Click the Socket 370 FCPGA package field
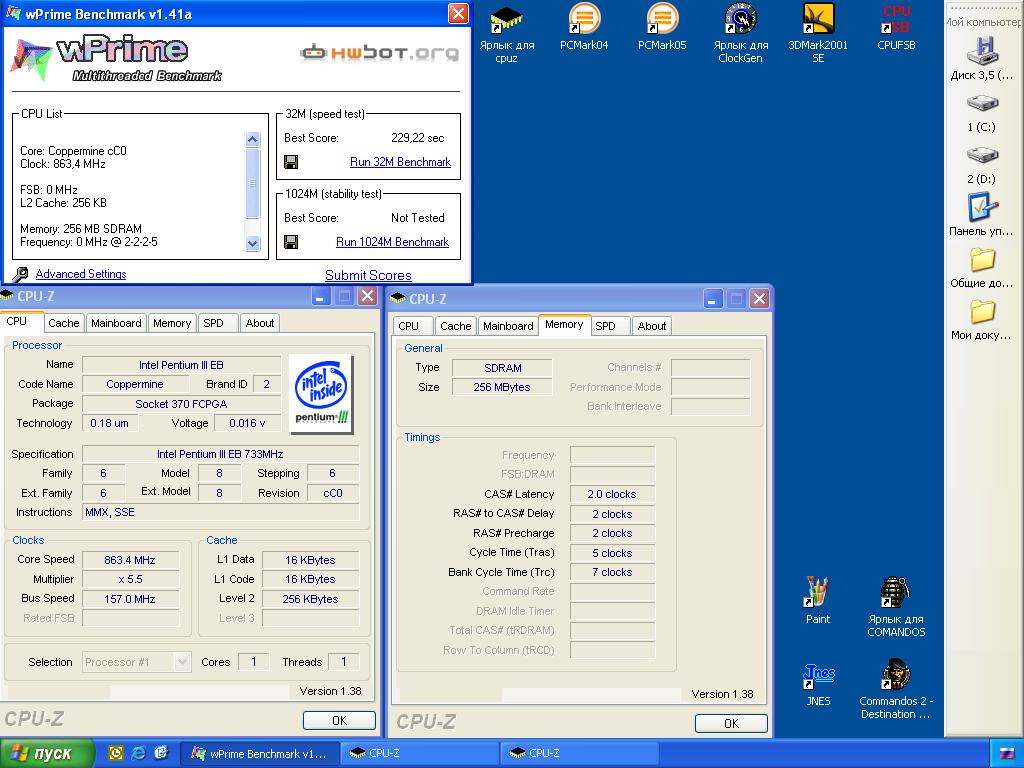 [x=181, y=404]
